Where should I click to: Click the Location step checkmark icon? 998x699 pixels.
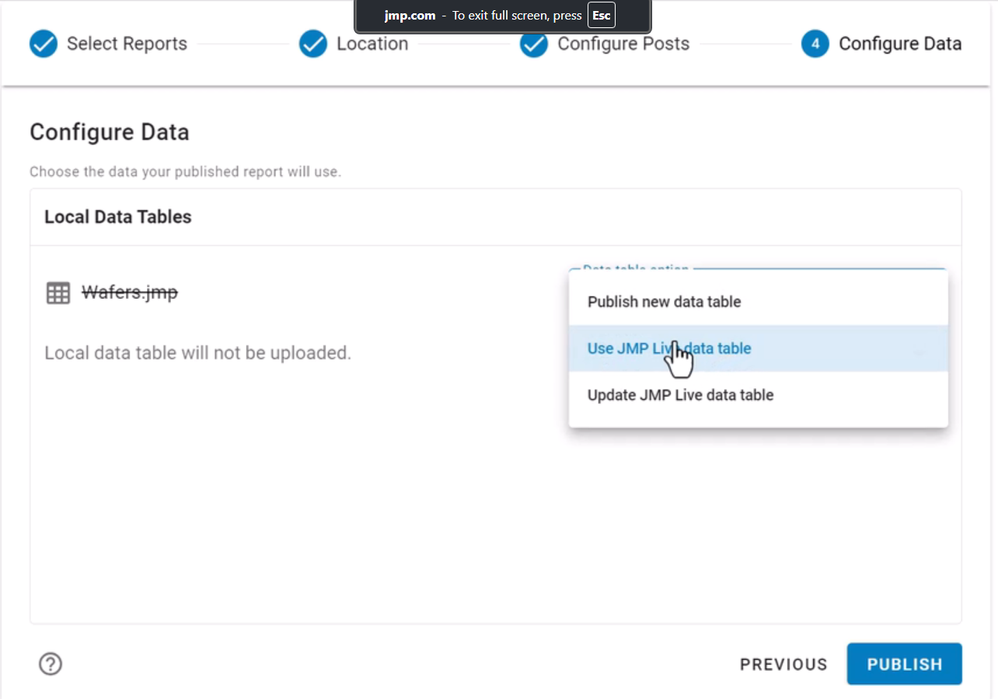point(313,44)
